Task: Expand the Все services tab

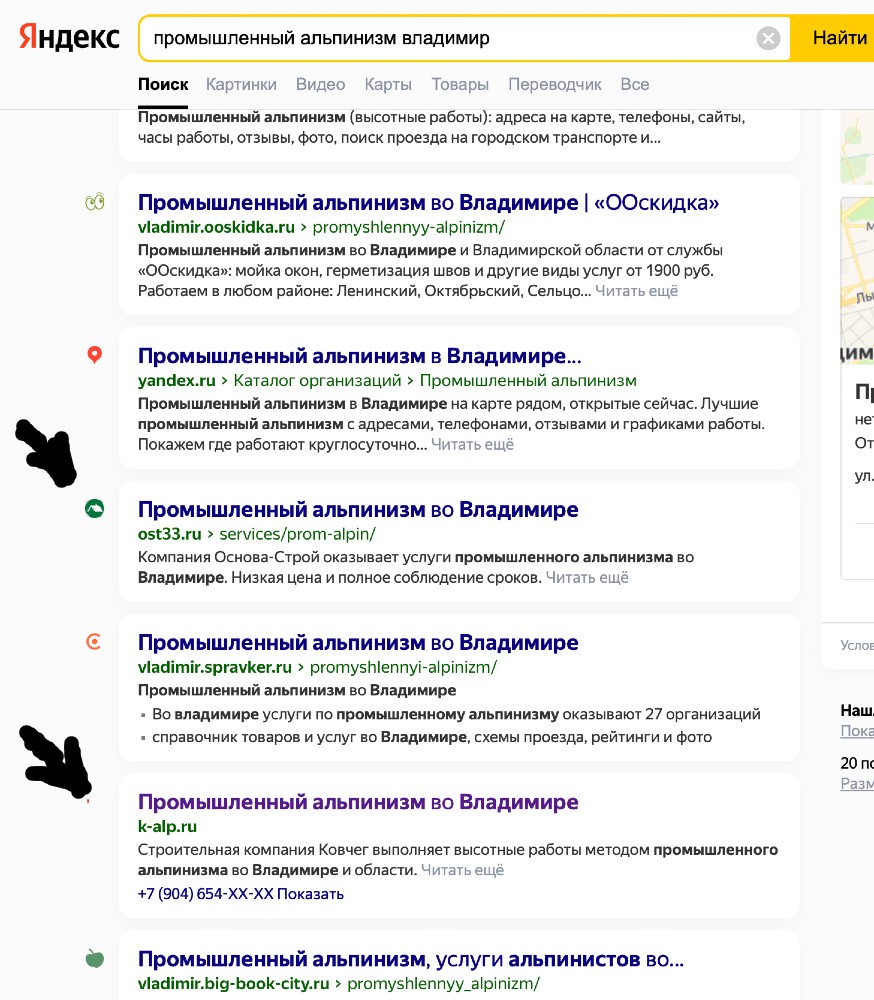Action: pos(635,84)
